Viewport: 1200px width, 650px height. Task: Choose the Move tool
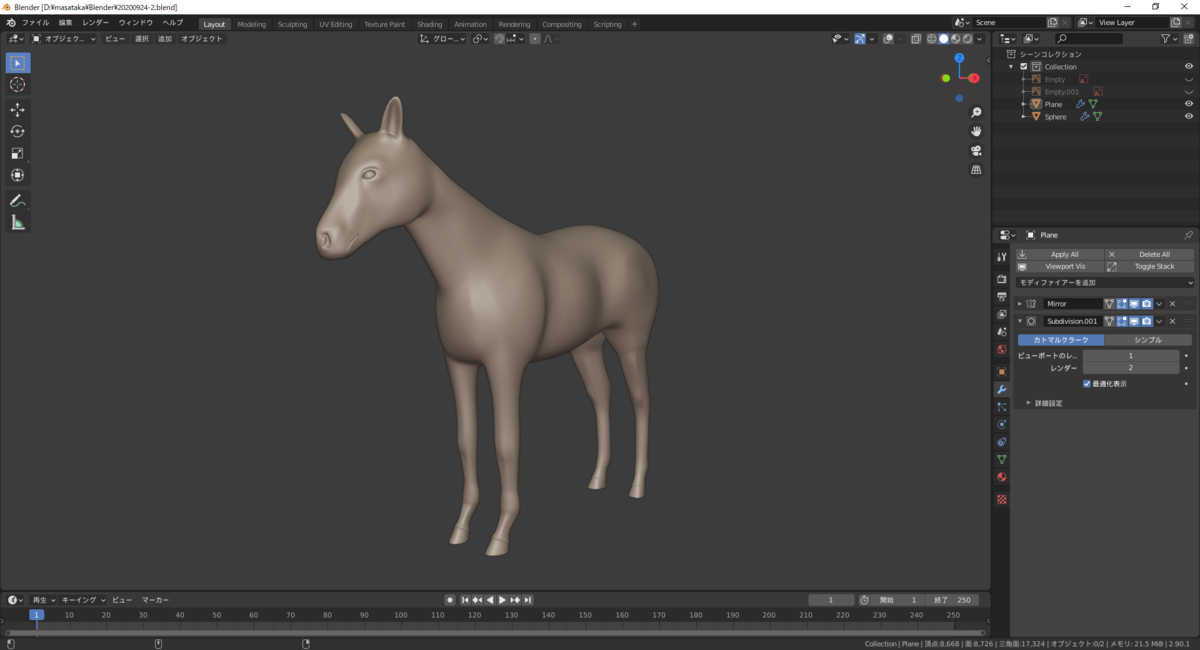[18, 110]
